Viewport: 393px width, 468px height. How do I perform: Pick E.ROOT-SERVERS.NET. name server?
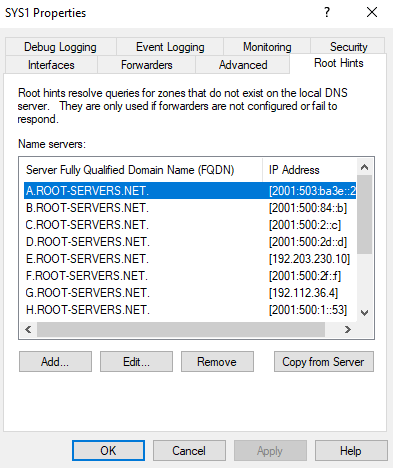(x=190, y=259)
